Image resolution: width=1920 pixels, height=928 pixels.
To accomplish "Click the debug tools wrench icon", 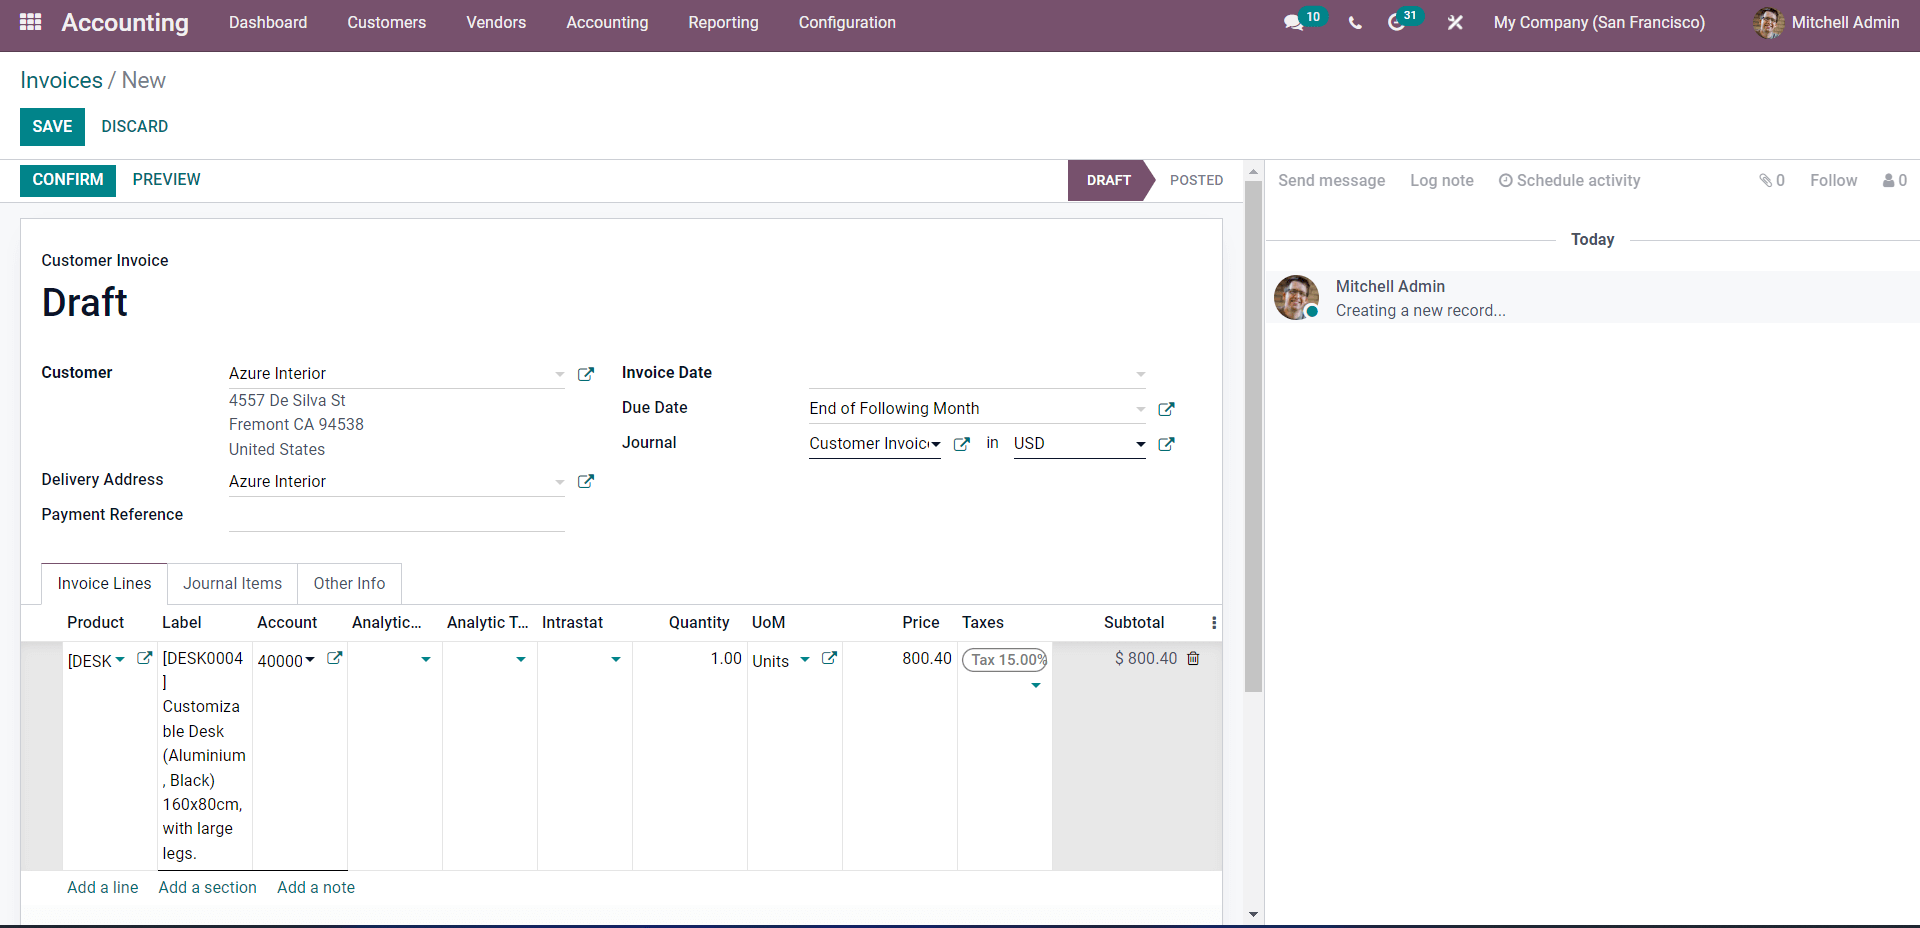I will click(x=1455, y=22).
